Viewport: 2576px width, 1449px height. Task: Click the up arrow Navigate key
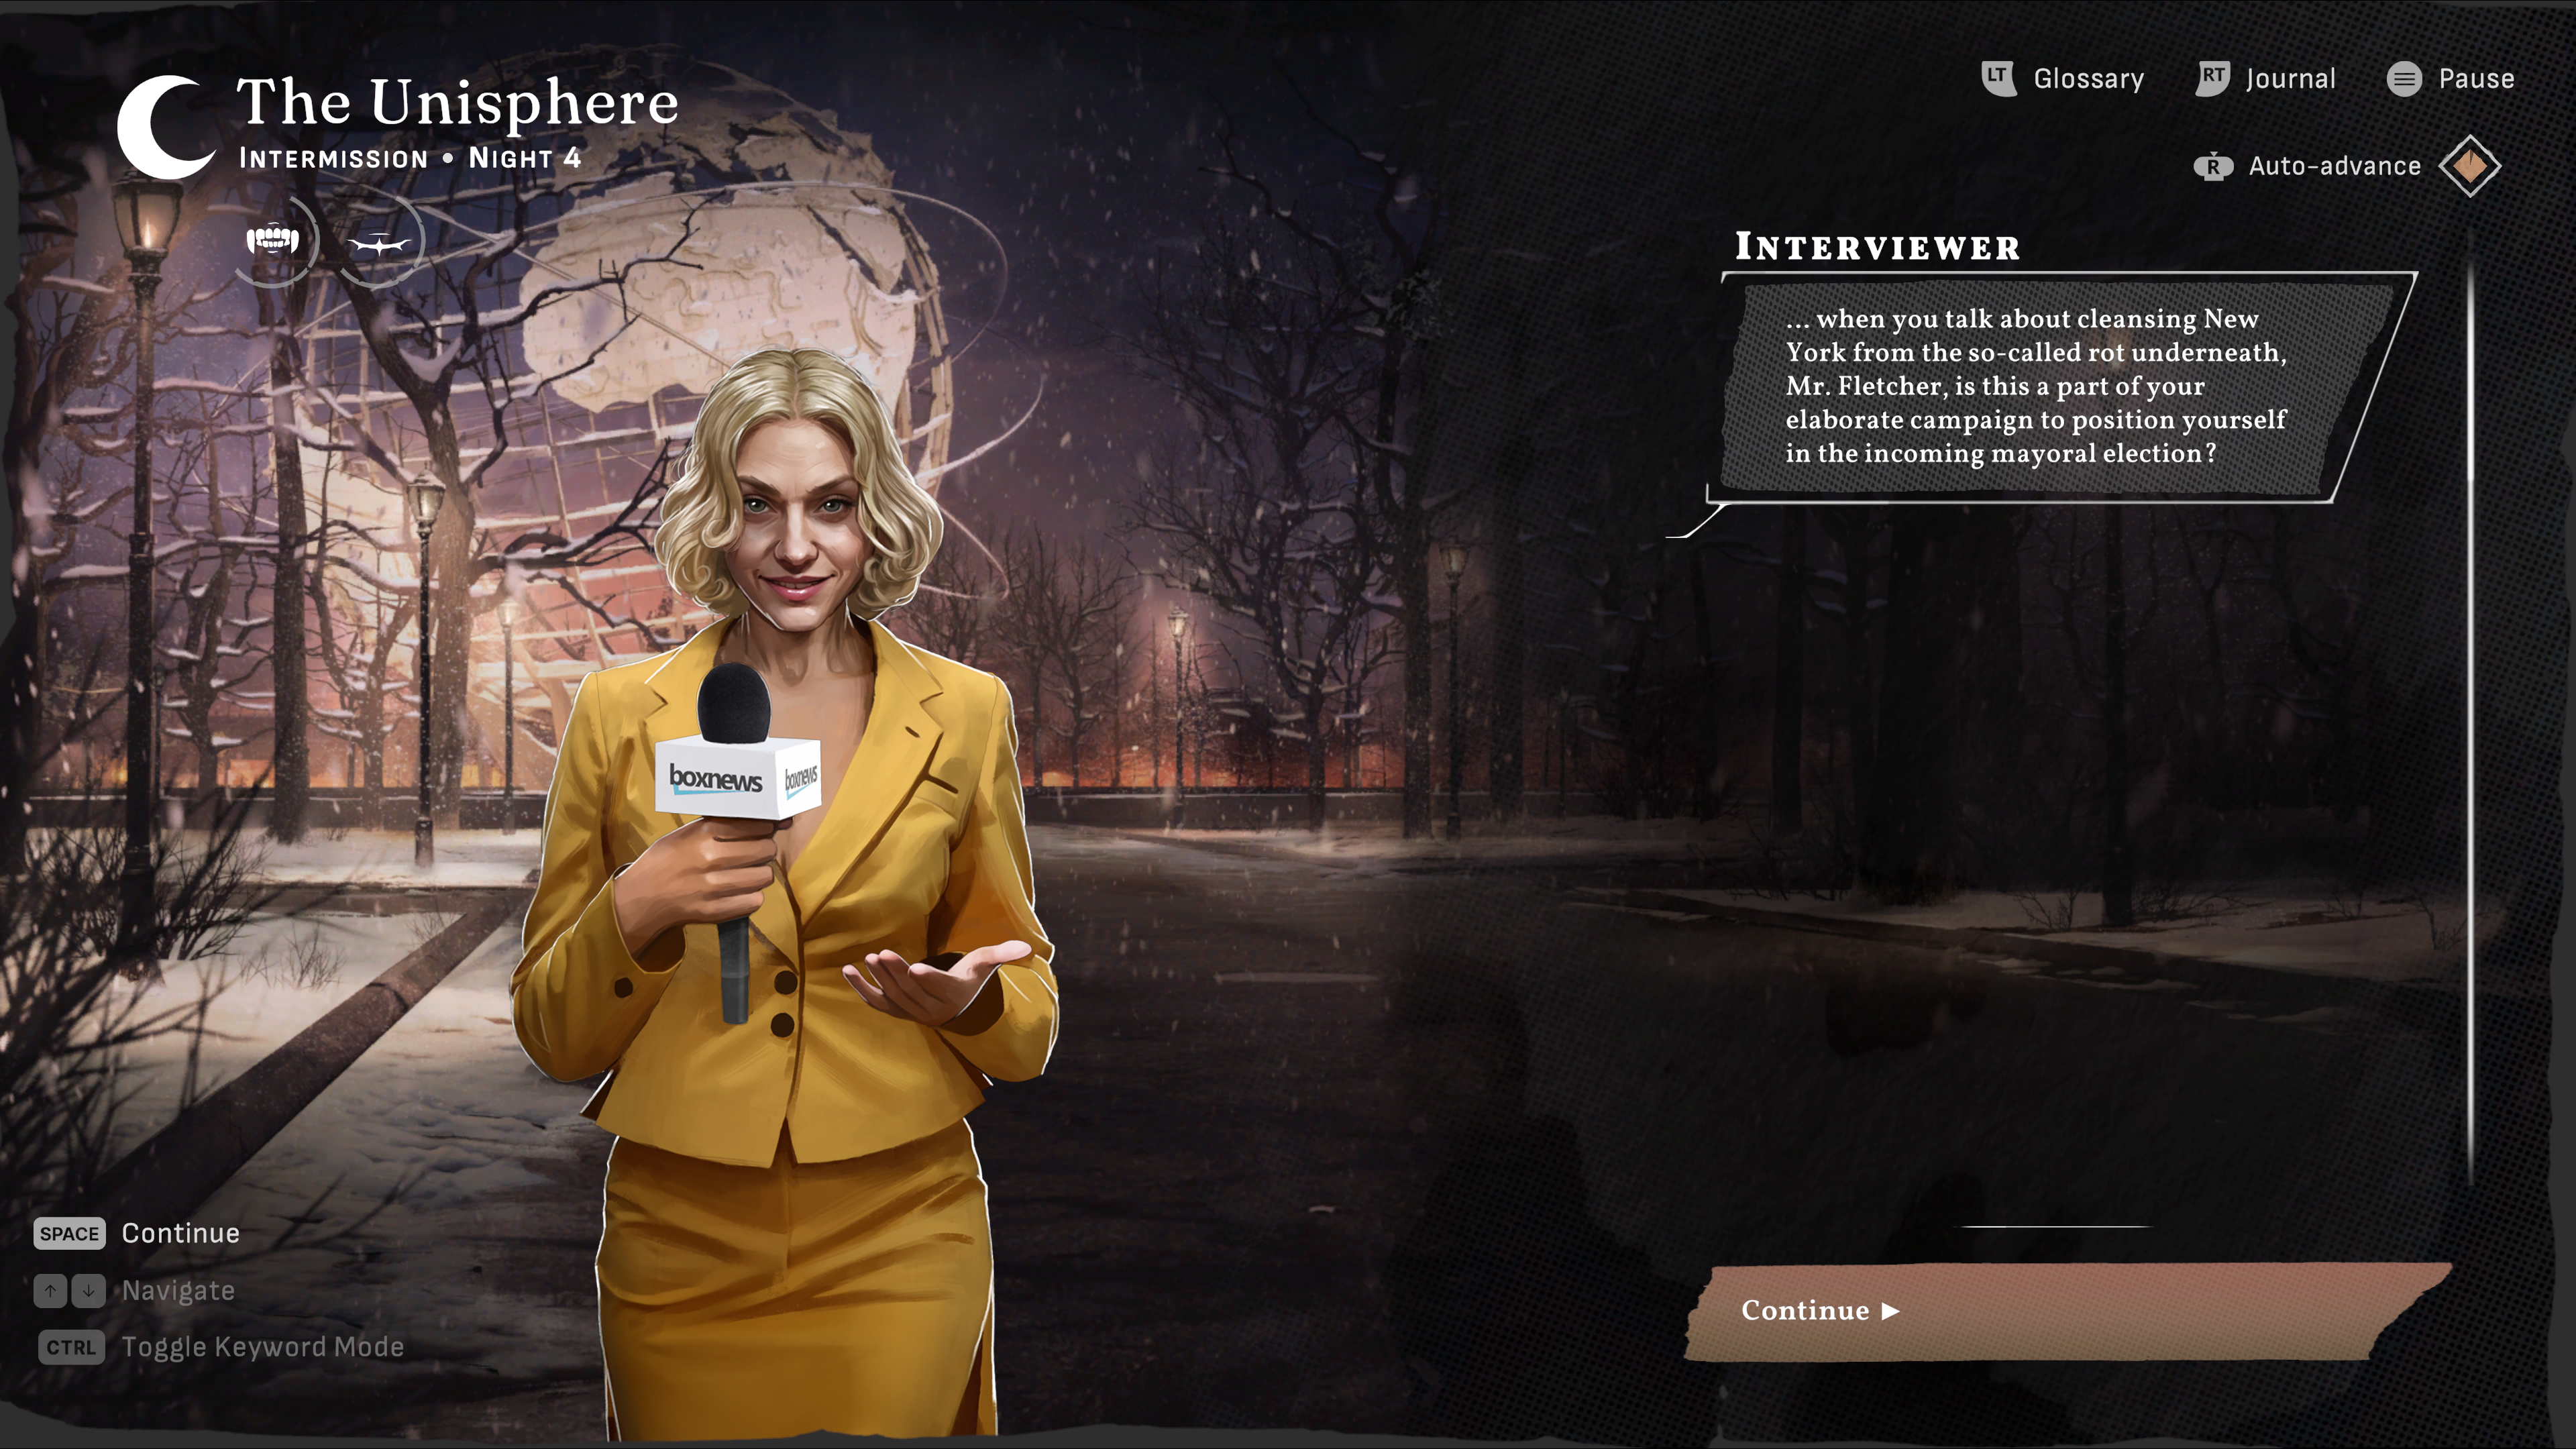pos(50,1291)
